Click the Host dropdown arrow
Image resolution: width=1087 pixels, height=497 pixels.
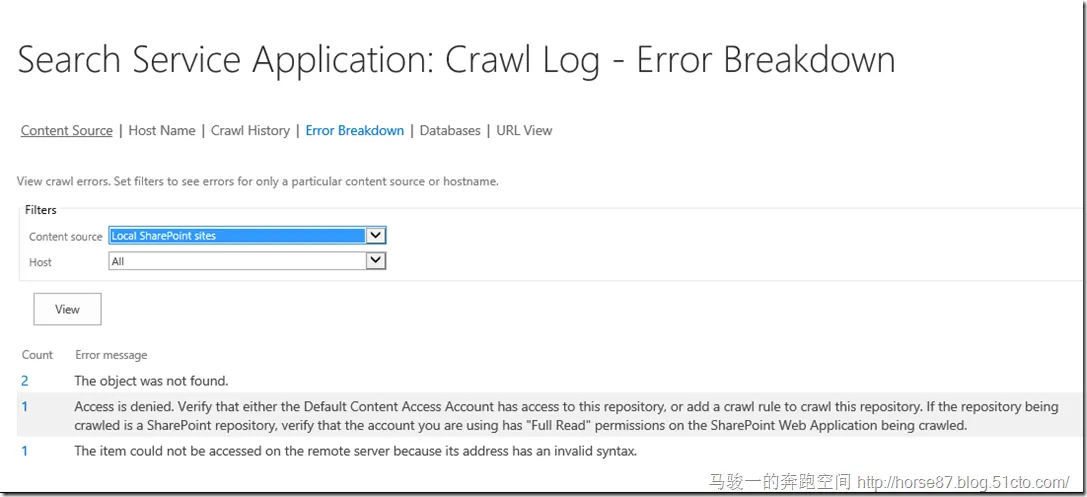click(375, 261)
